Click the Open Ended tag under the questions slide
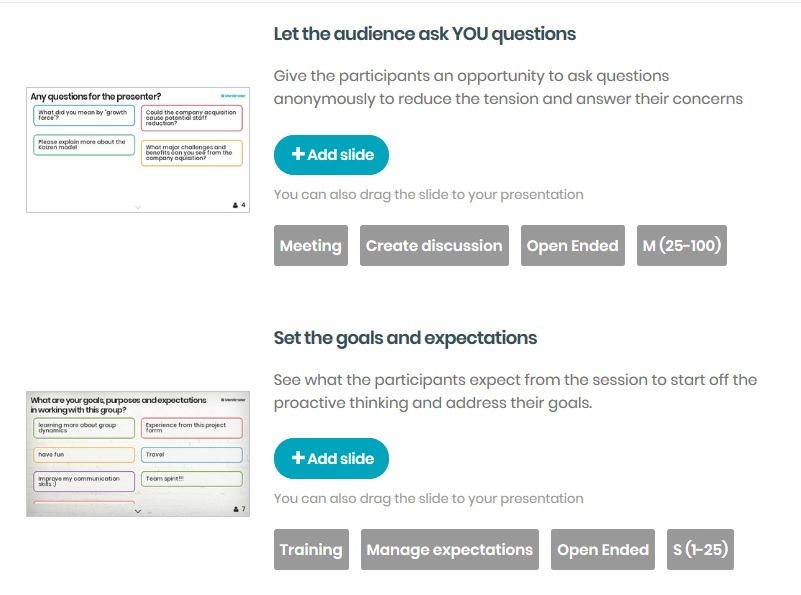 [573, 246]
